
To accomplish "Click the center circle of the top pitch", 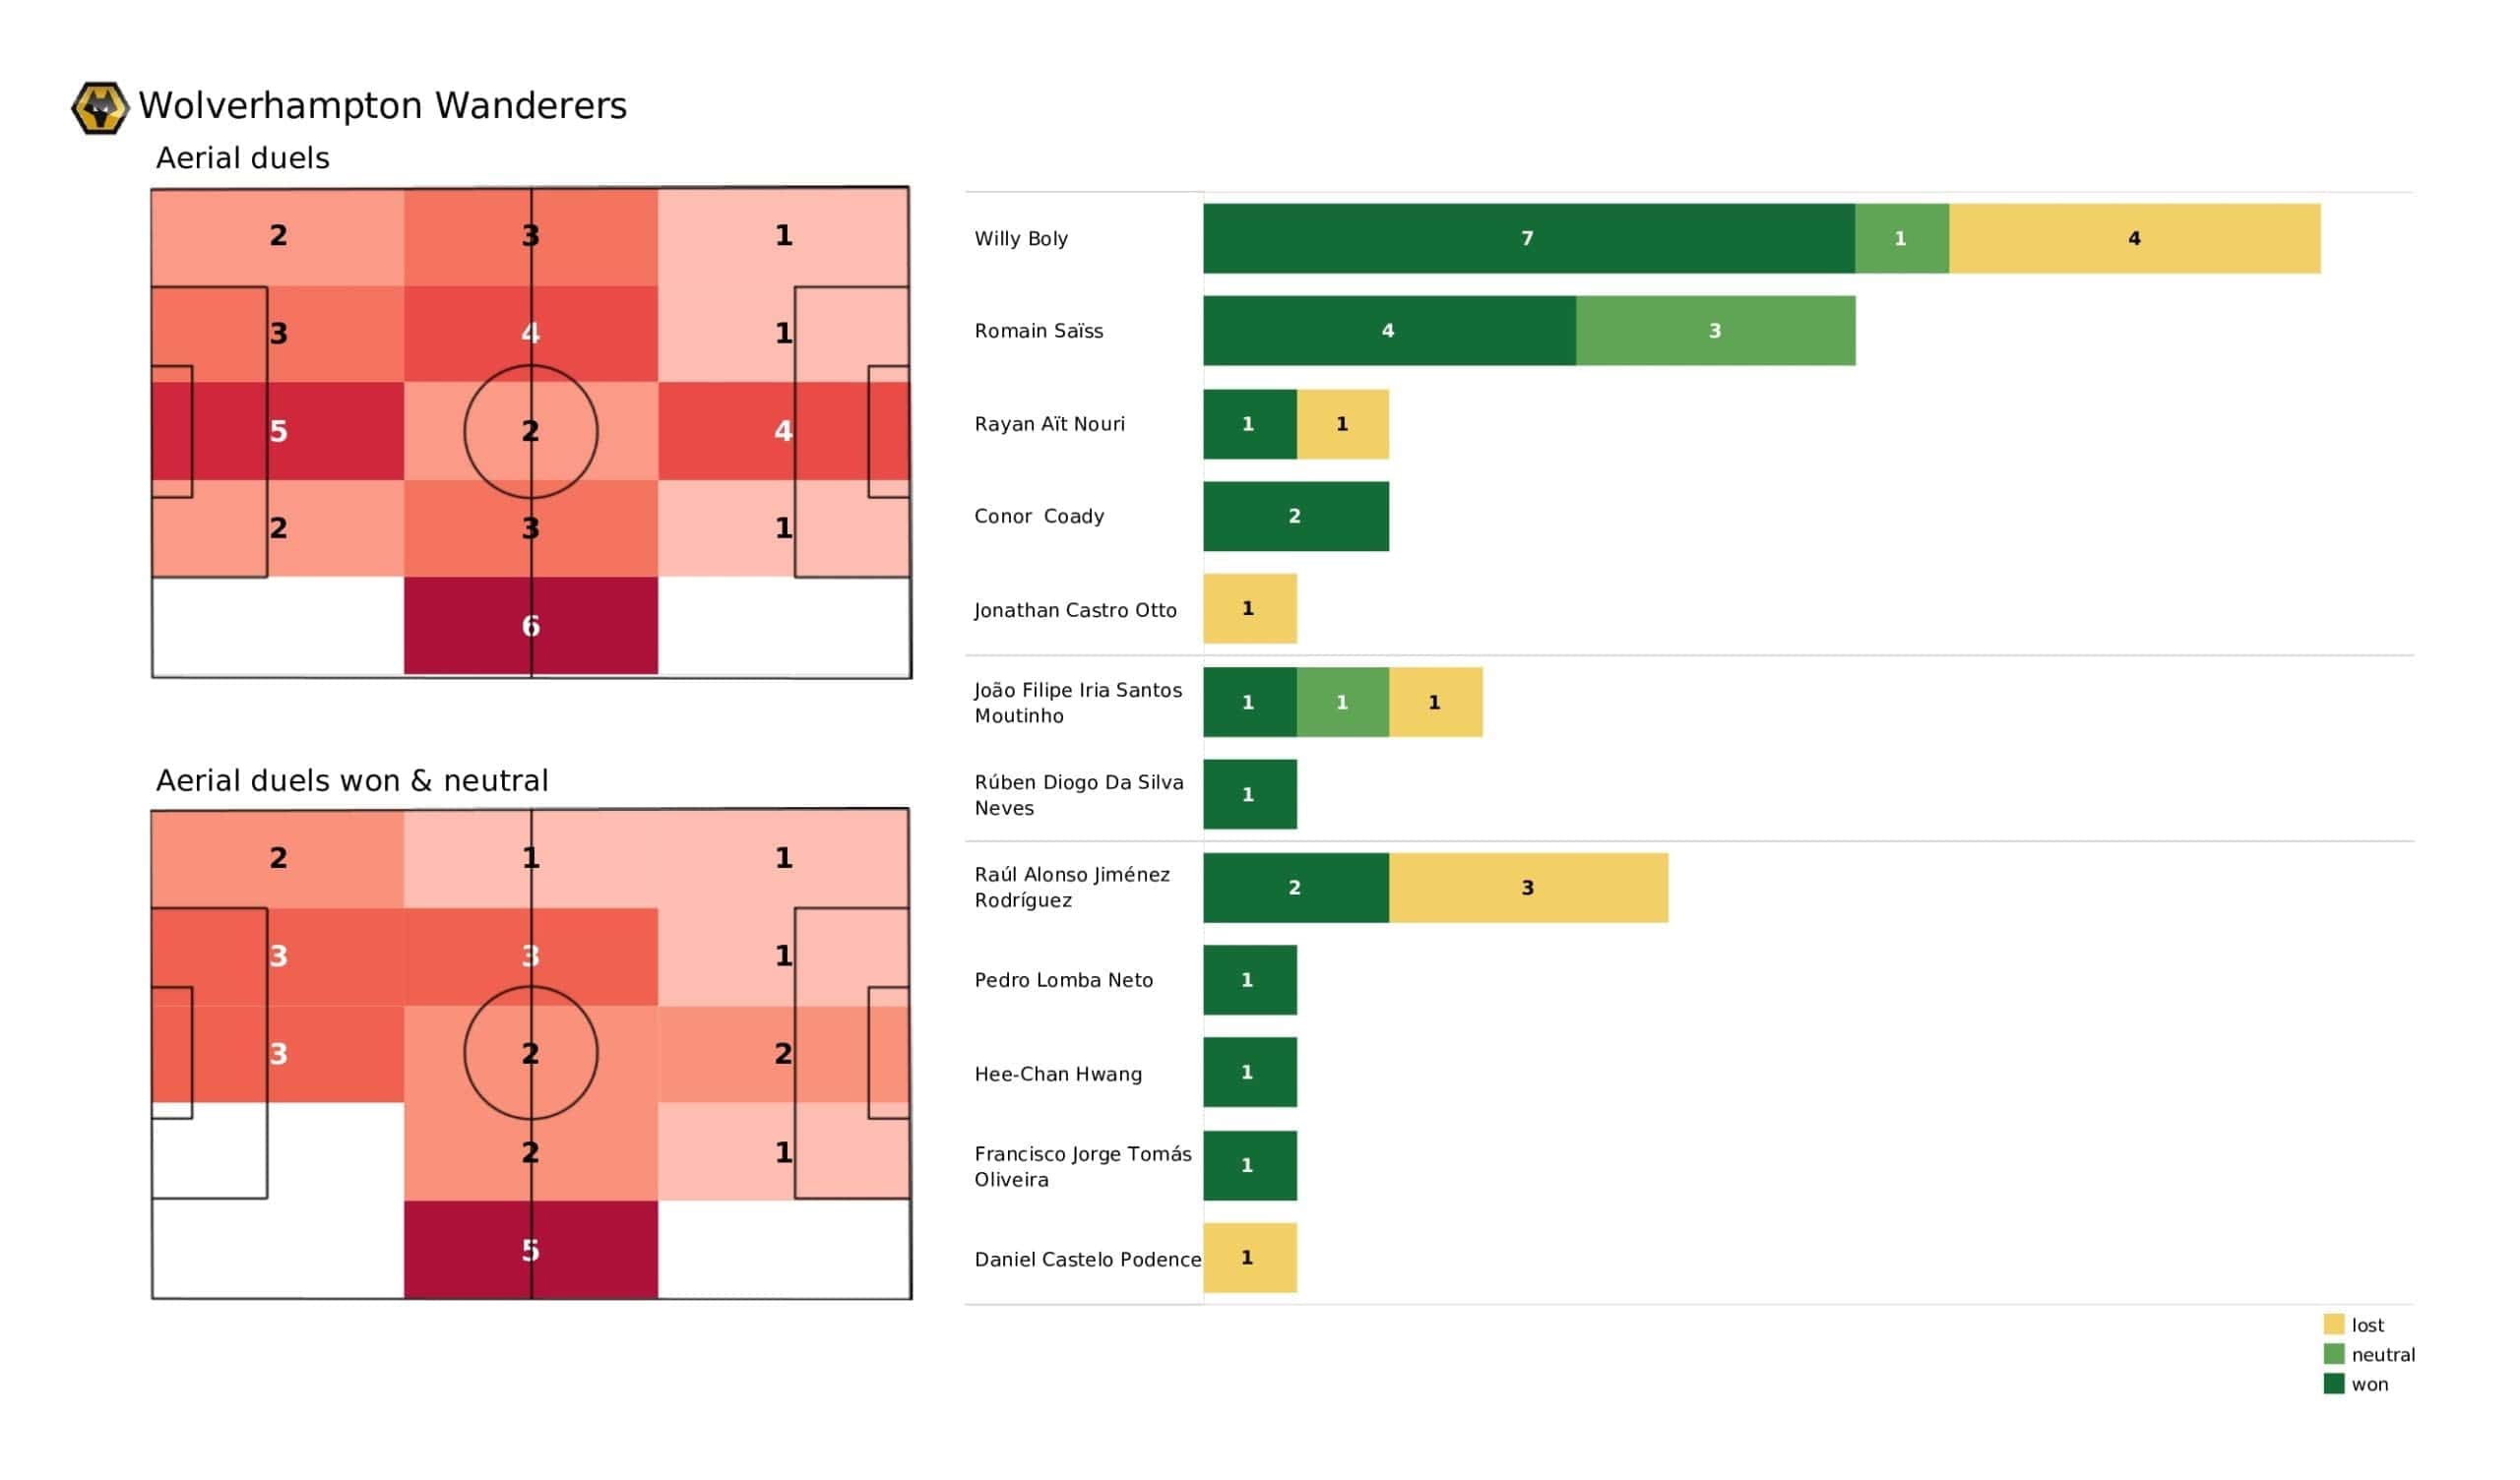I will [530, 431].
